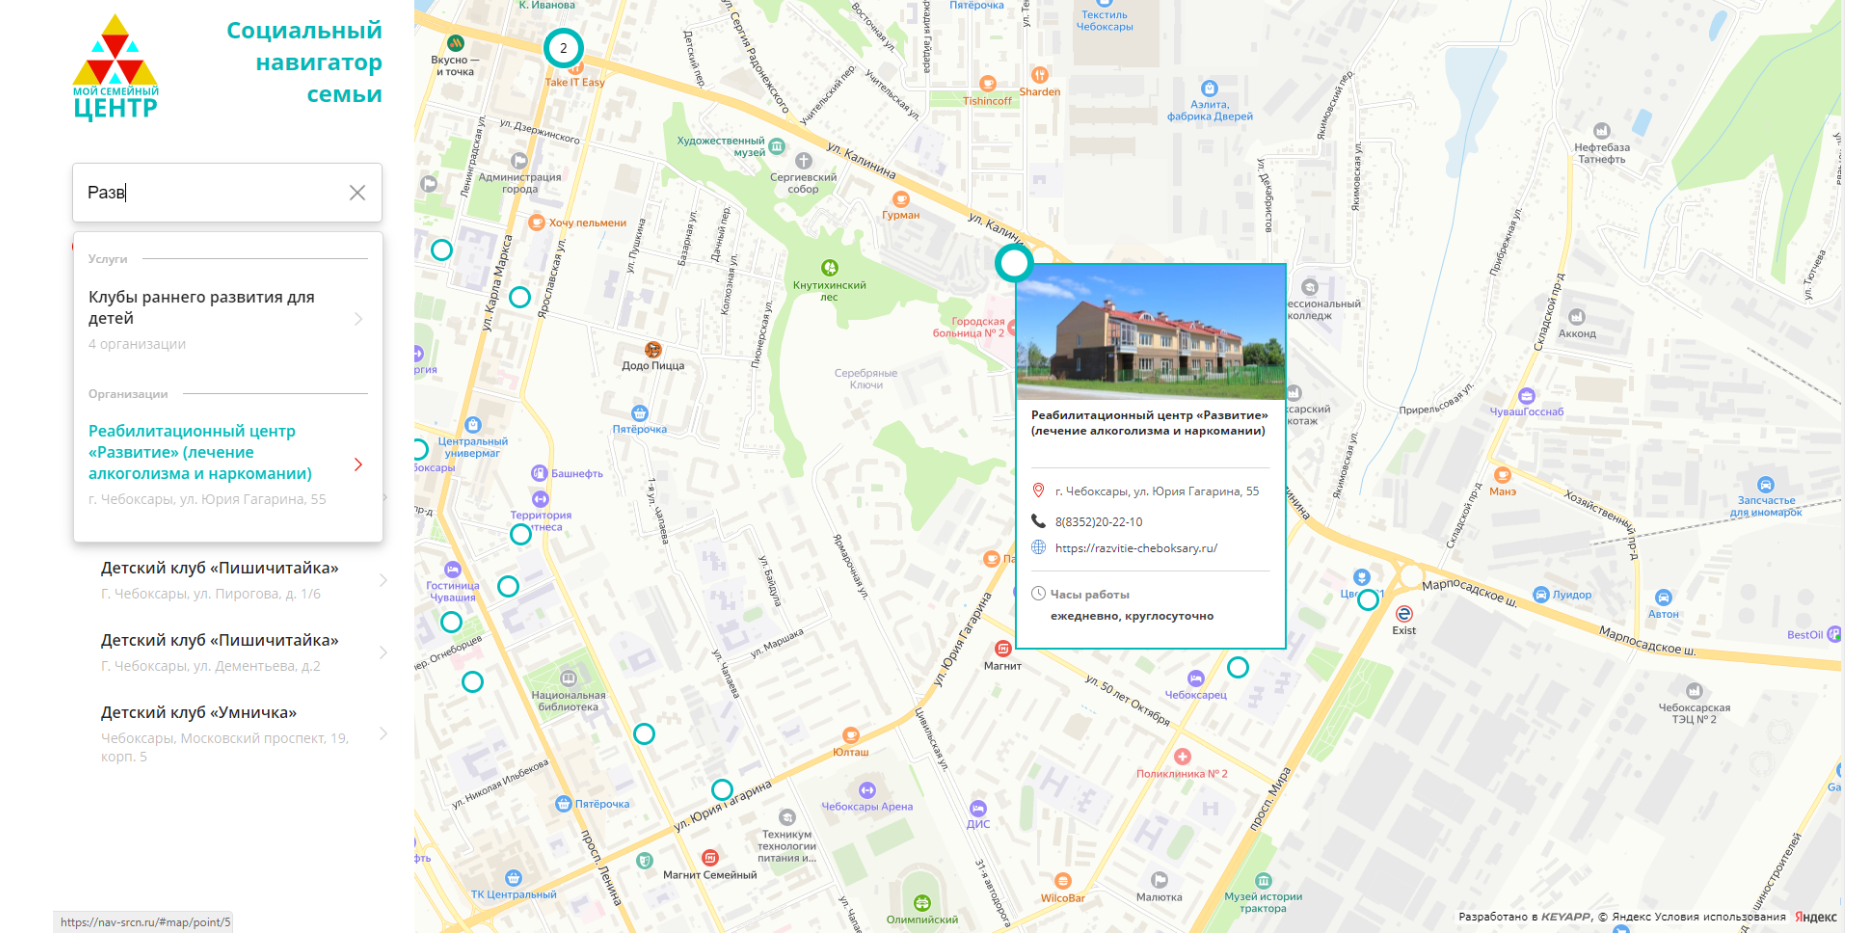Click the ТК Центральный icon

pos(513,878)
